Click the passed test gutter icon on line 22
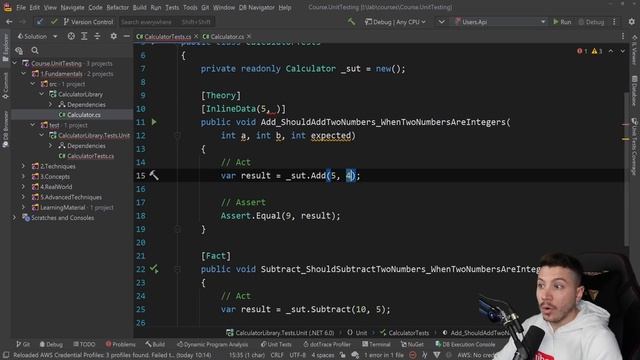 coord(154,269)
